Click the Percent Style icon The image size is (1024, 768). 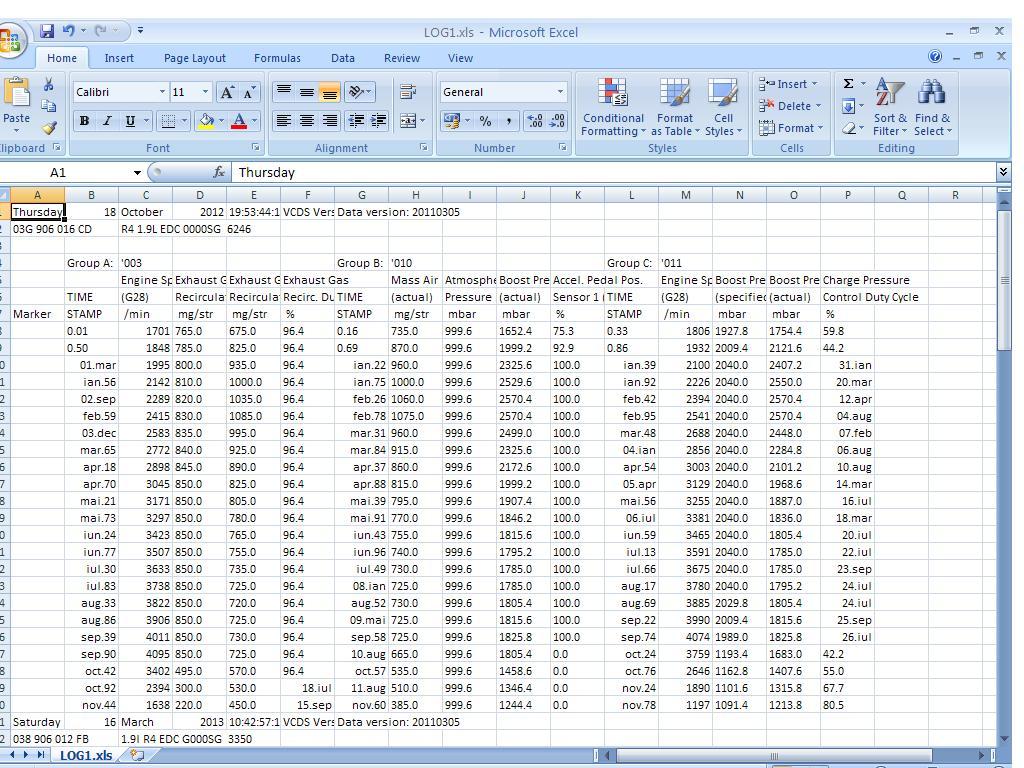click(485, 121)
